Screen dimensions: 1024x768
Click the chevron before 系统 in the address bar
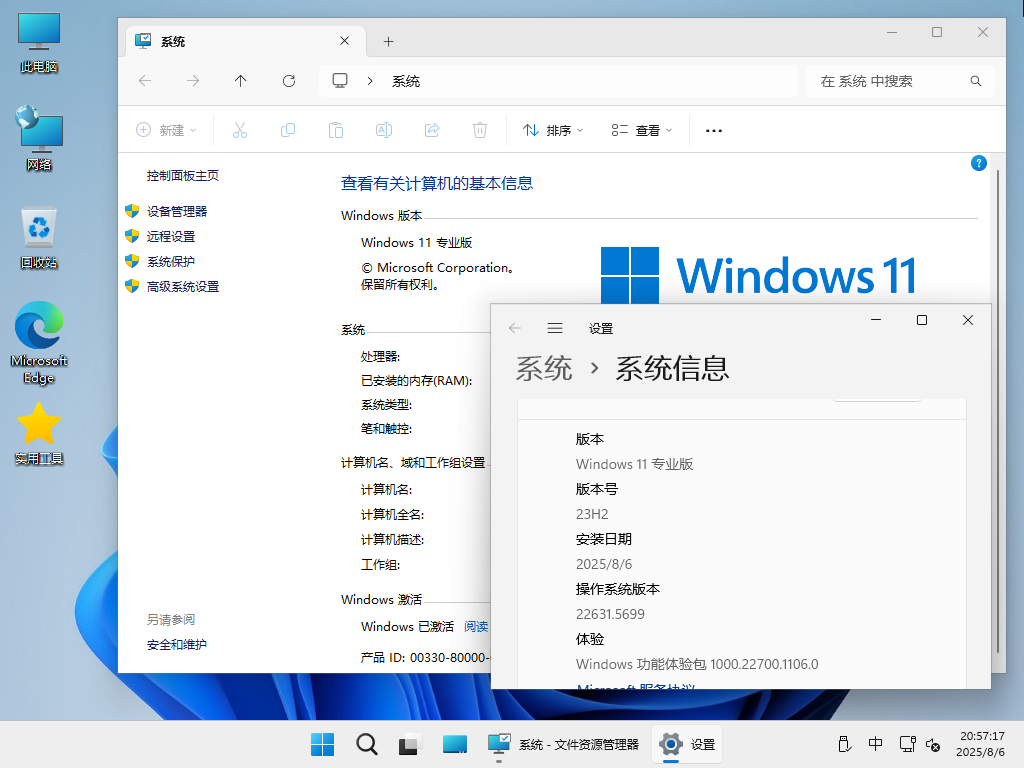tap(370, 81)
